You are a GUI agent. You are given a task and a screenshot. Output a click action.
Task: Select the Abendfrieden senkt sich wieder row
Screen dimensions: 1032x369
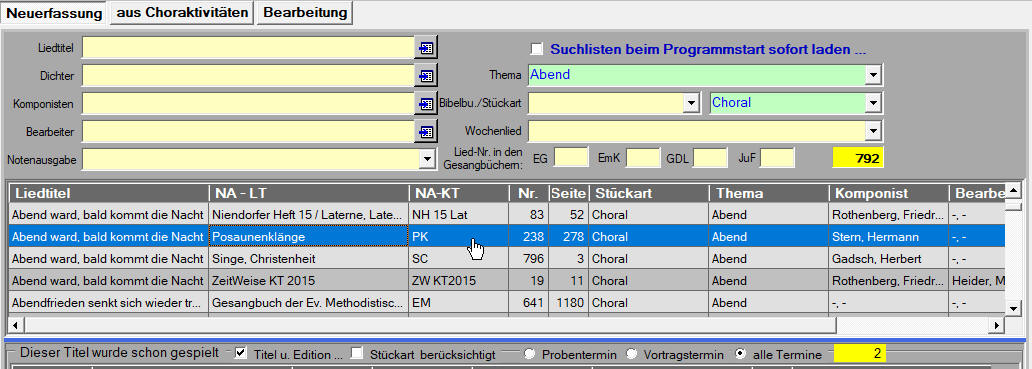[507, 303]
